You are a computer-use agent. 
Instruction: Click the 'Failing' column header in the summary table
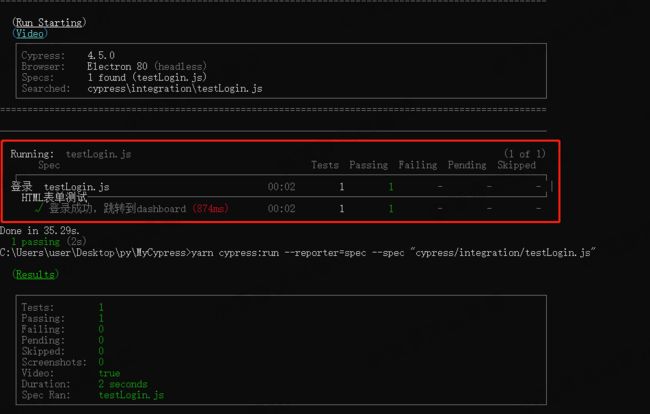(x=418, y=165)
